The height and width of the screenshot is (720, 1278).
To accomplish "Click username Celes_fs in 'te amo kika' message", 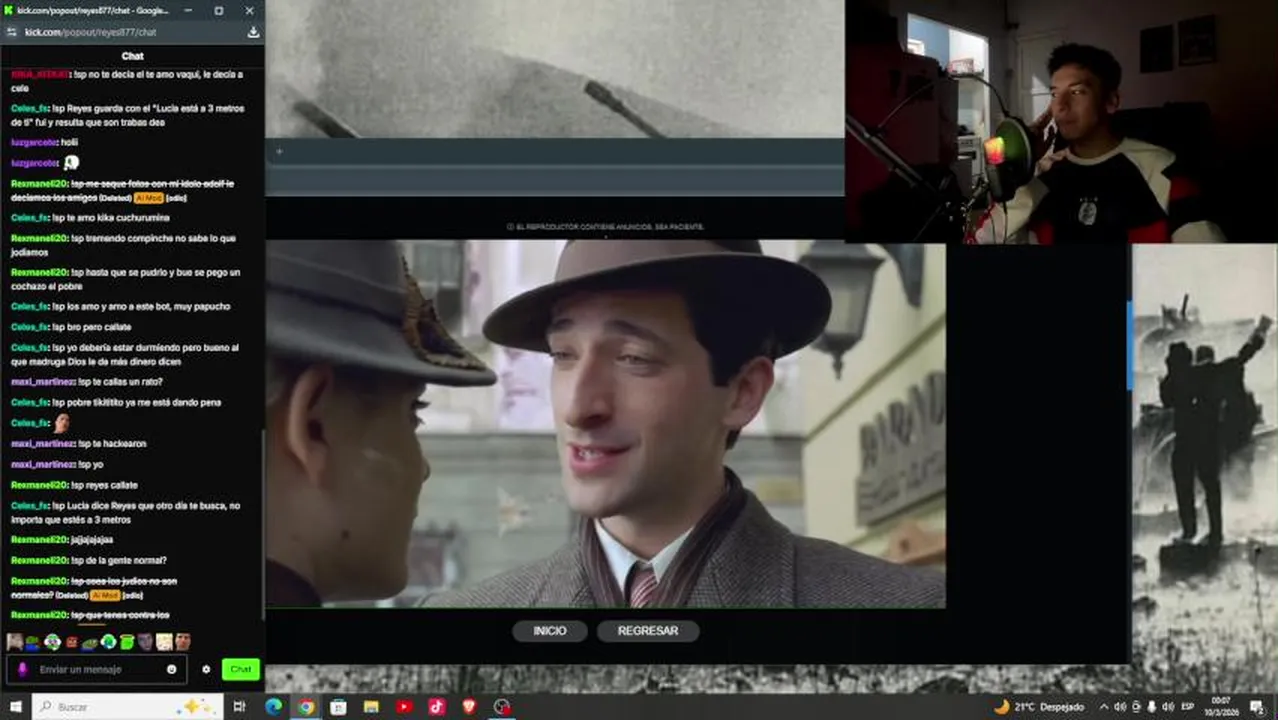I will [30, 217].
